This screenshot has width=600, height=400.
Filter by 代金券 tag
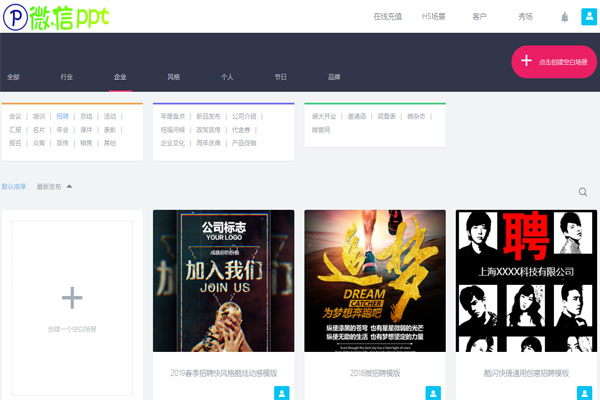pyautogui.click(x=241, y=130)
